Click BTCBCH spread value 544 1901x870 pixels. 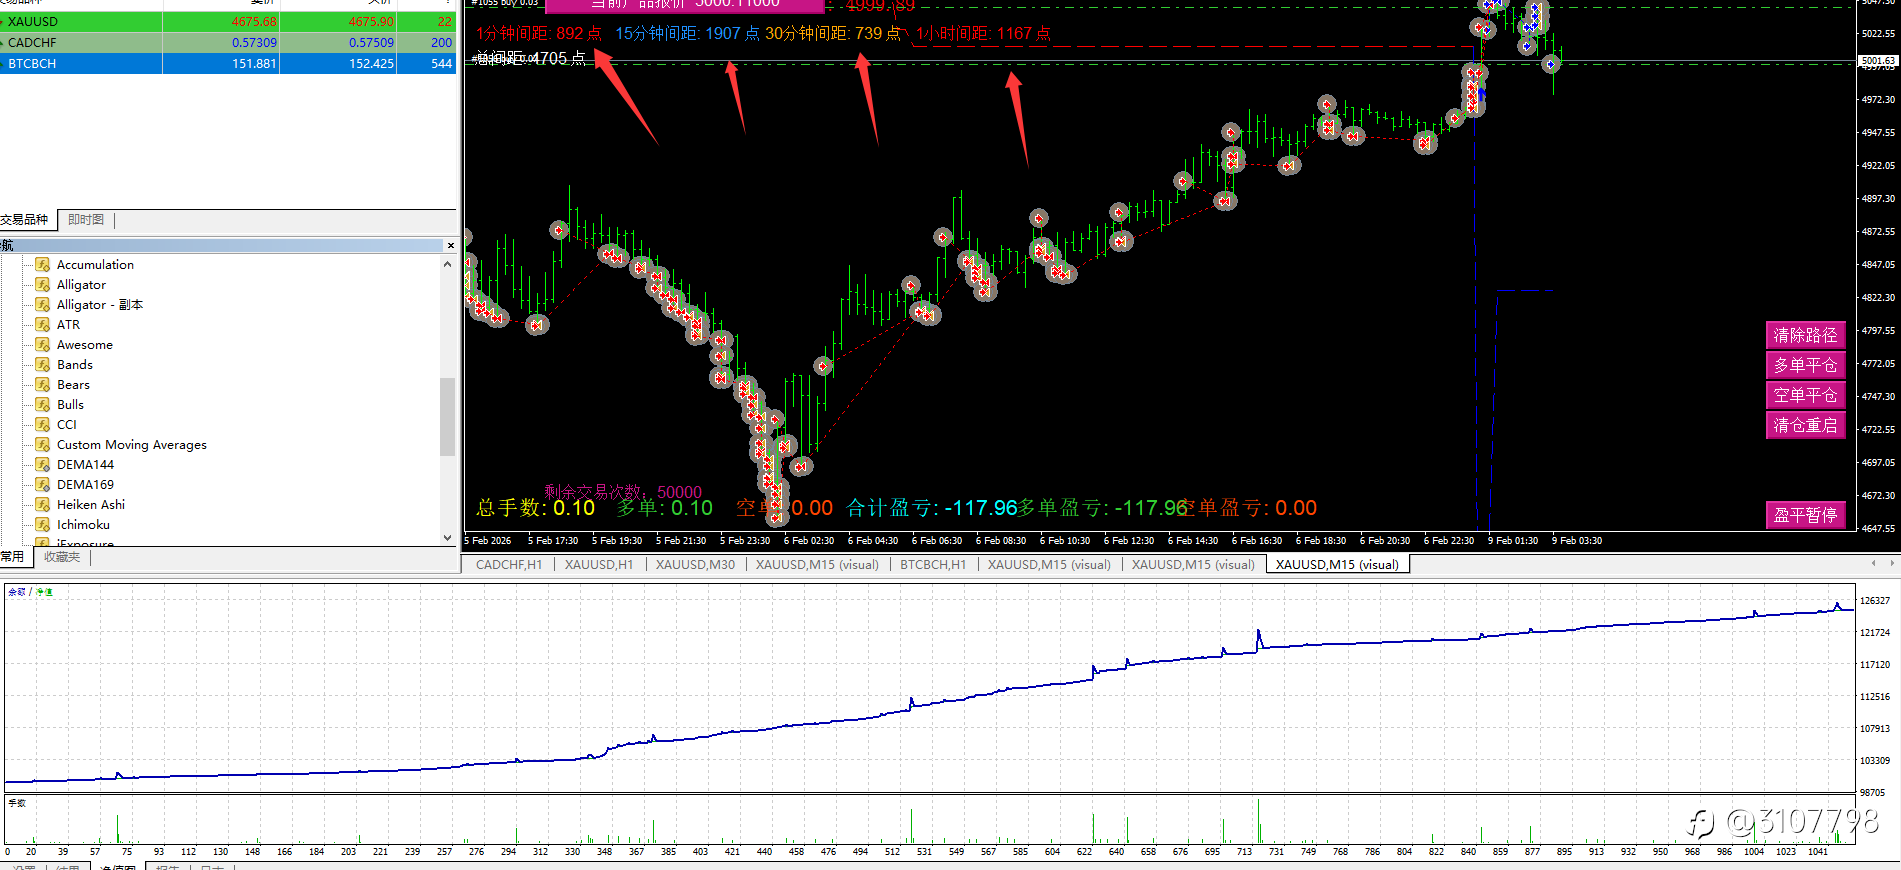[441, 63]
